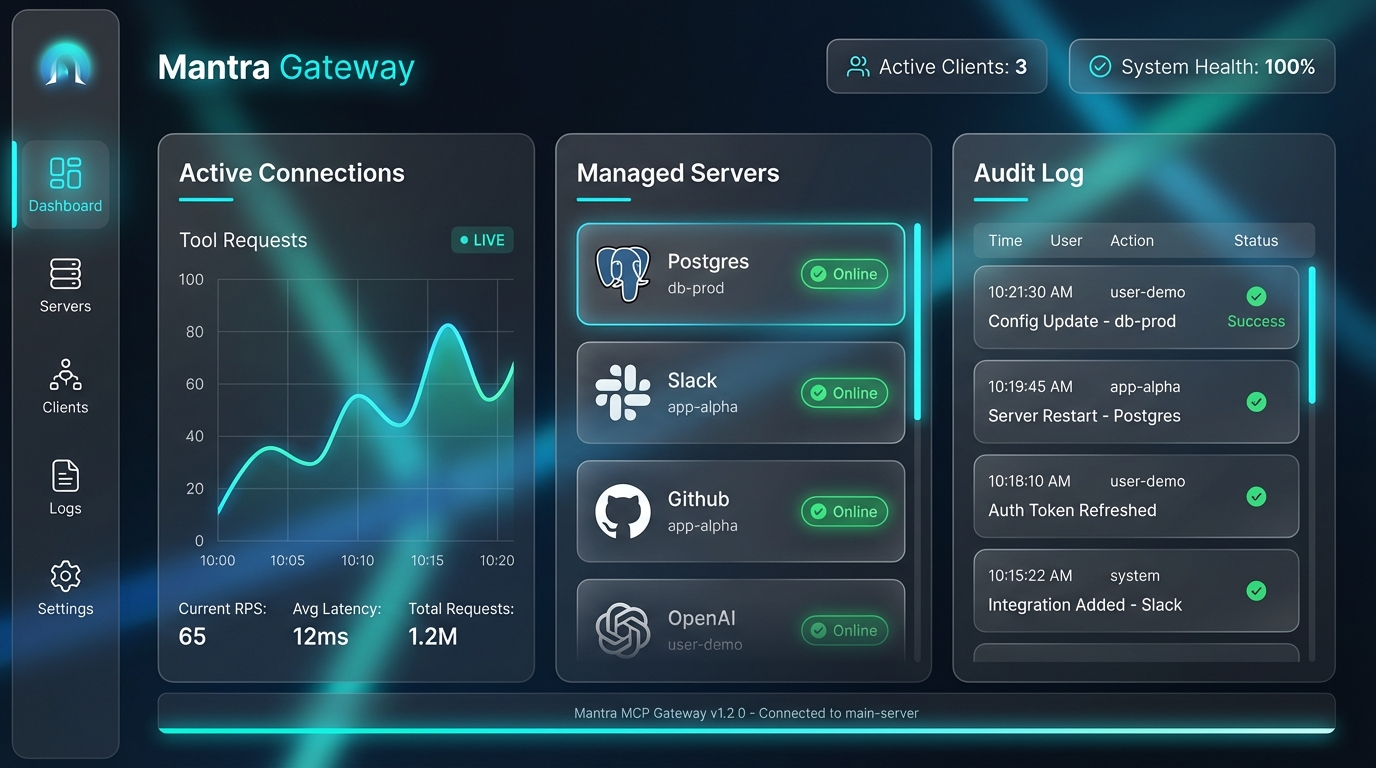This screenshot has height=768, width=1376.
Task: Click the System Health 100% indicator
Action: [x=1201, y=66]
